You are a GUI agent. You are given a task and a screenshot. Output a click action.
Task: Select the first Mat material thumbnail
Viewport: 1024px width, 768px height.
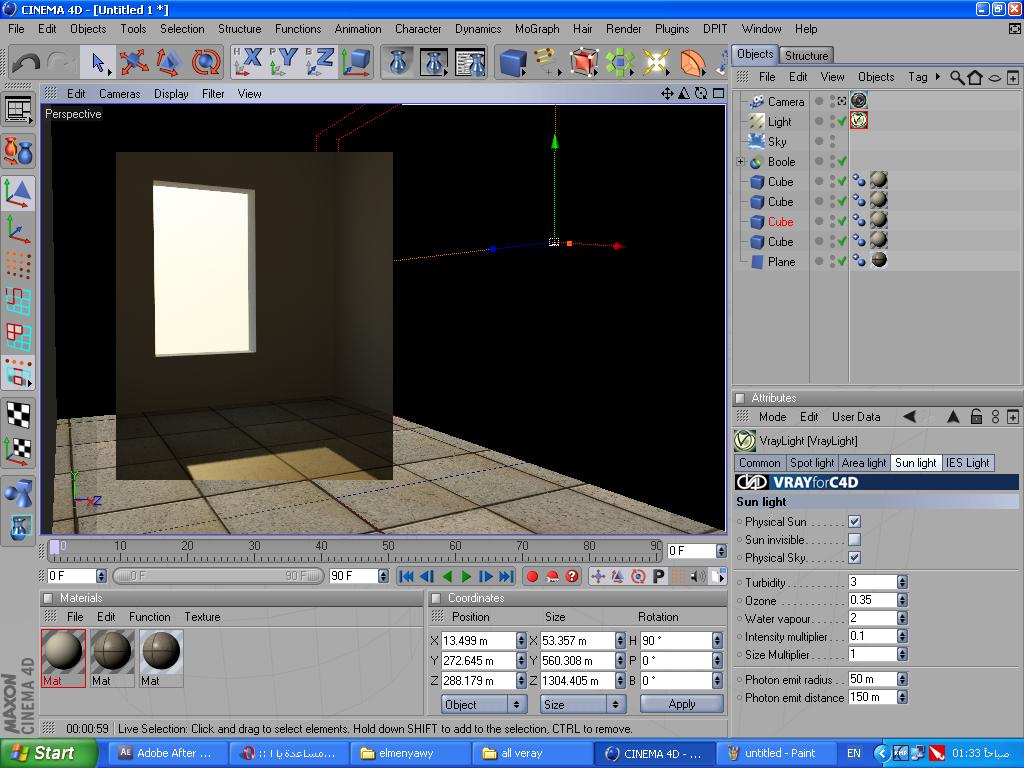pos(63,658)
